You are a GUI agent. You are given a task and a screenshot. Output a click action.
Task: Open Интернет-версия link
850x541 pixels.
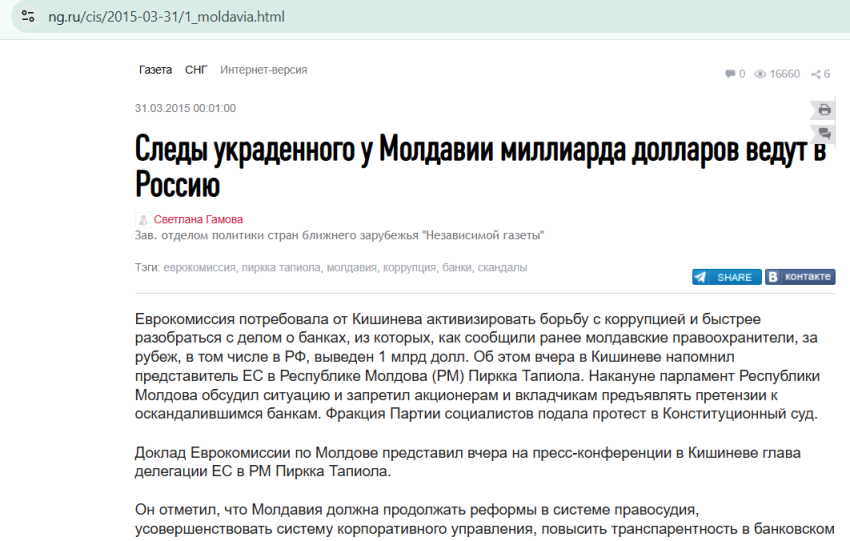(x=263, y=70)
